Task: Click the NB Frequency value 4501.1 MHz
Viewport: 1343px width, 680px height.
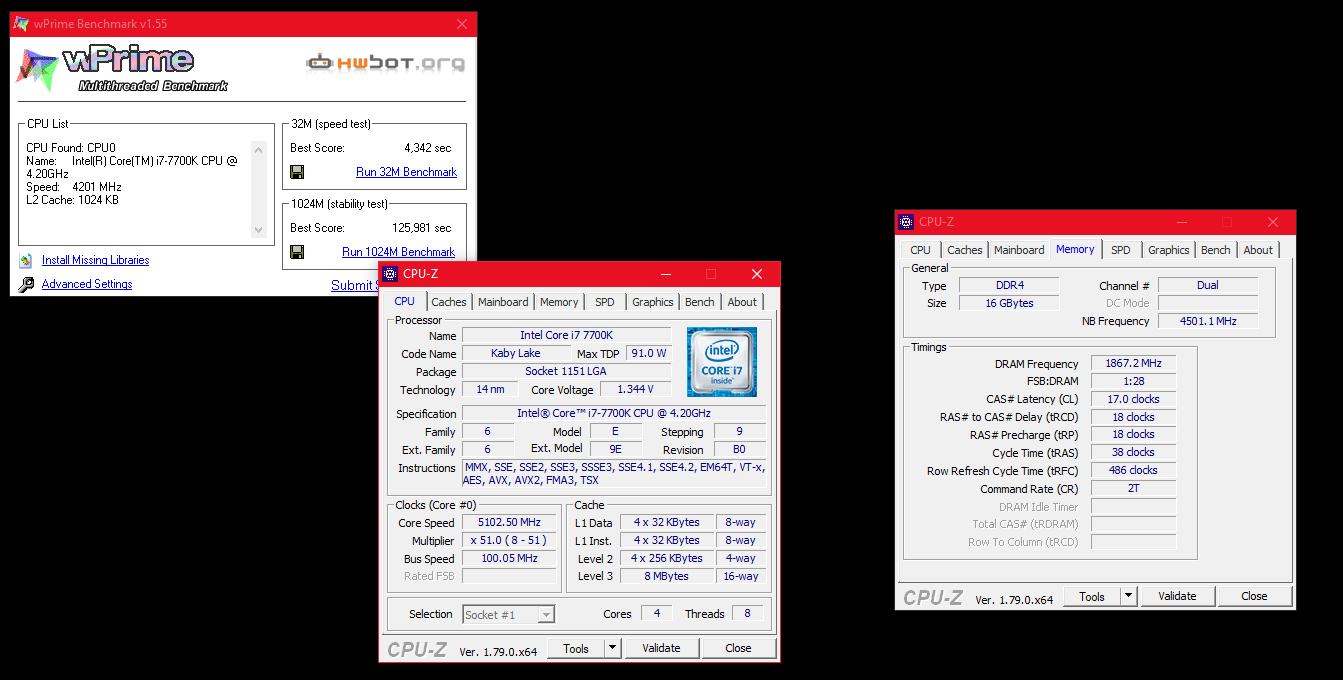Action: pyautogui.click(x=1208, y=321)
